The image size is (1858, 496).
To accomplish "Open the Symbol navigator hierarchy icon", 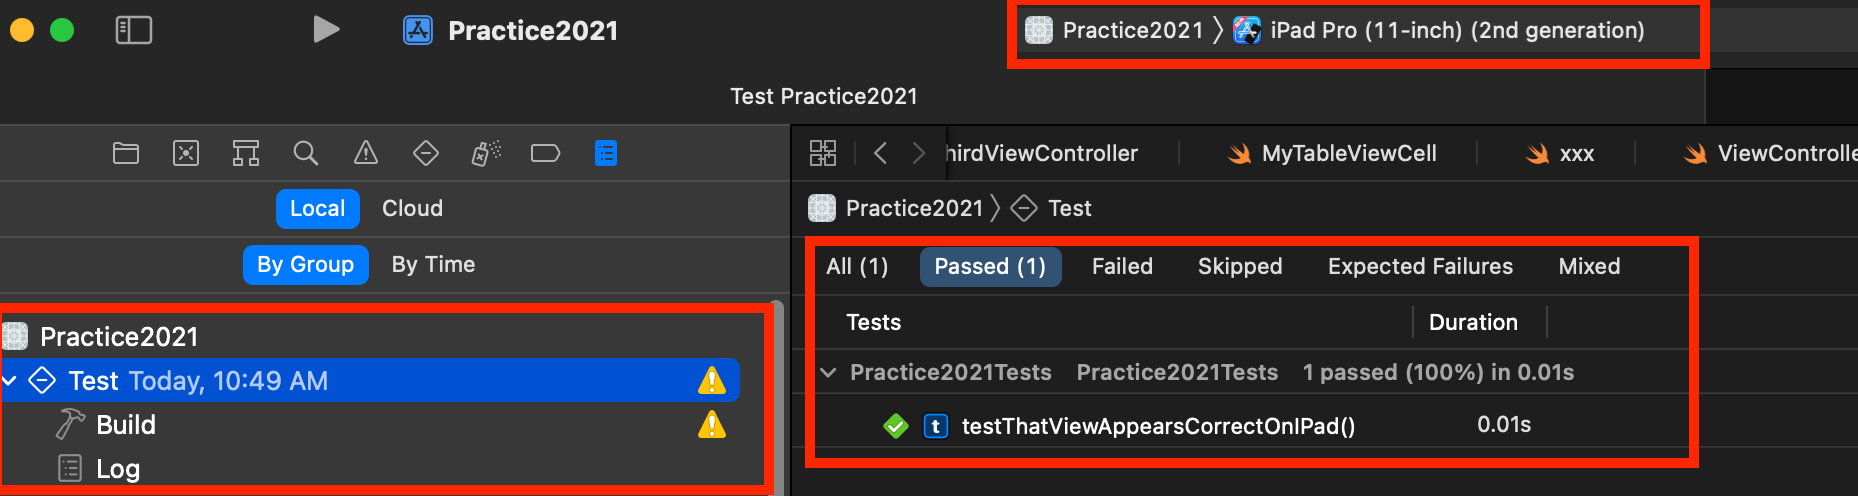I will 246,153.
